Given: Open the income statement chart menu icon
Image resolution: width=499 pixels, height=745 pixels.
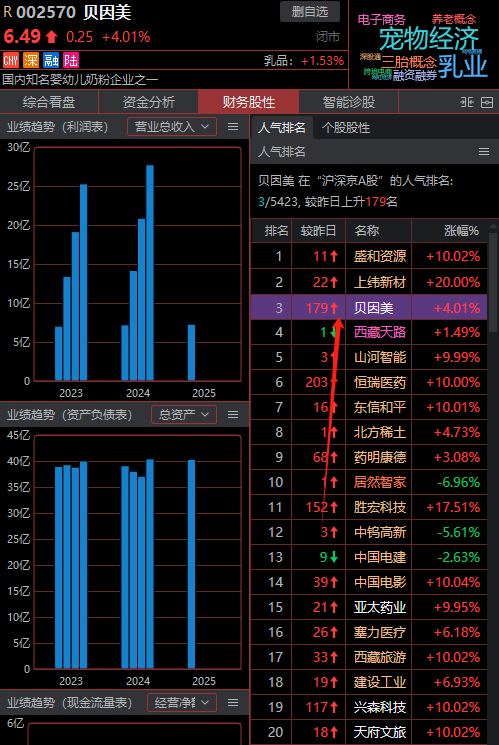Looking at the screenshot, I should 233,126.
